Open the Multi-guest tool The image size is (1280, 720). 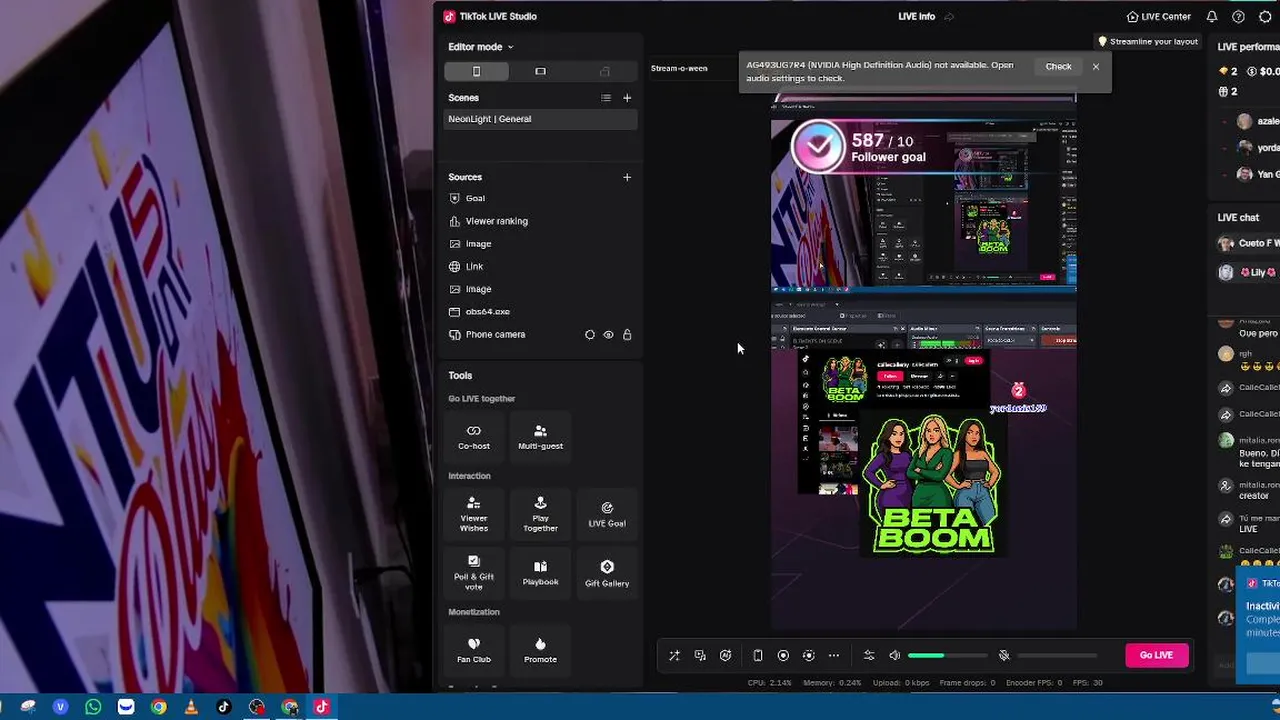tap(540, 437)
